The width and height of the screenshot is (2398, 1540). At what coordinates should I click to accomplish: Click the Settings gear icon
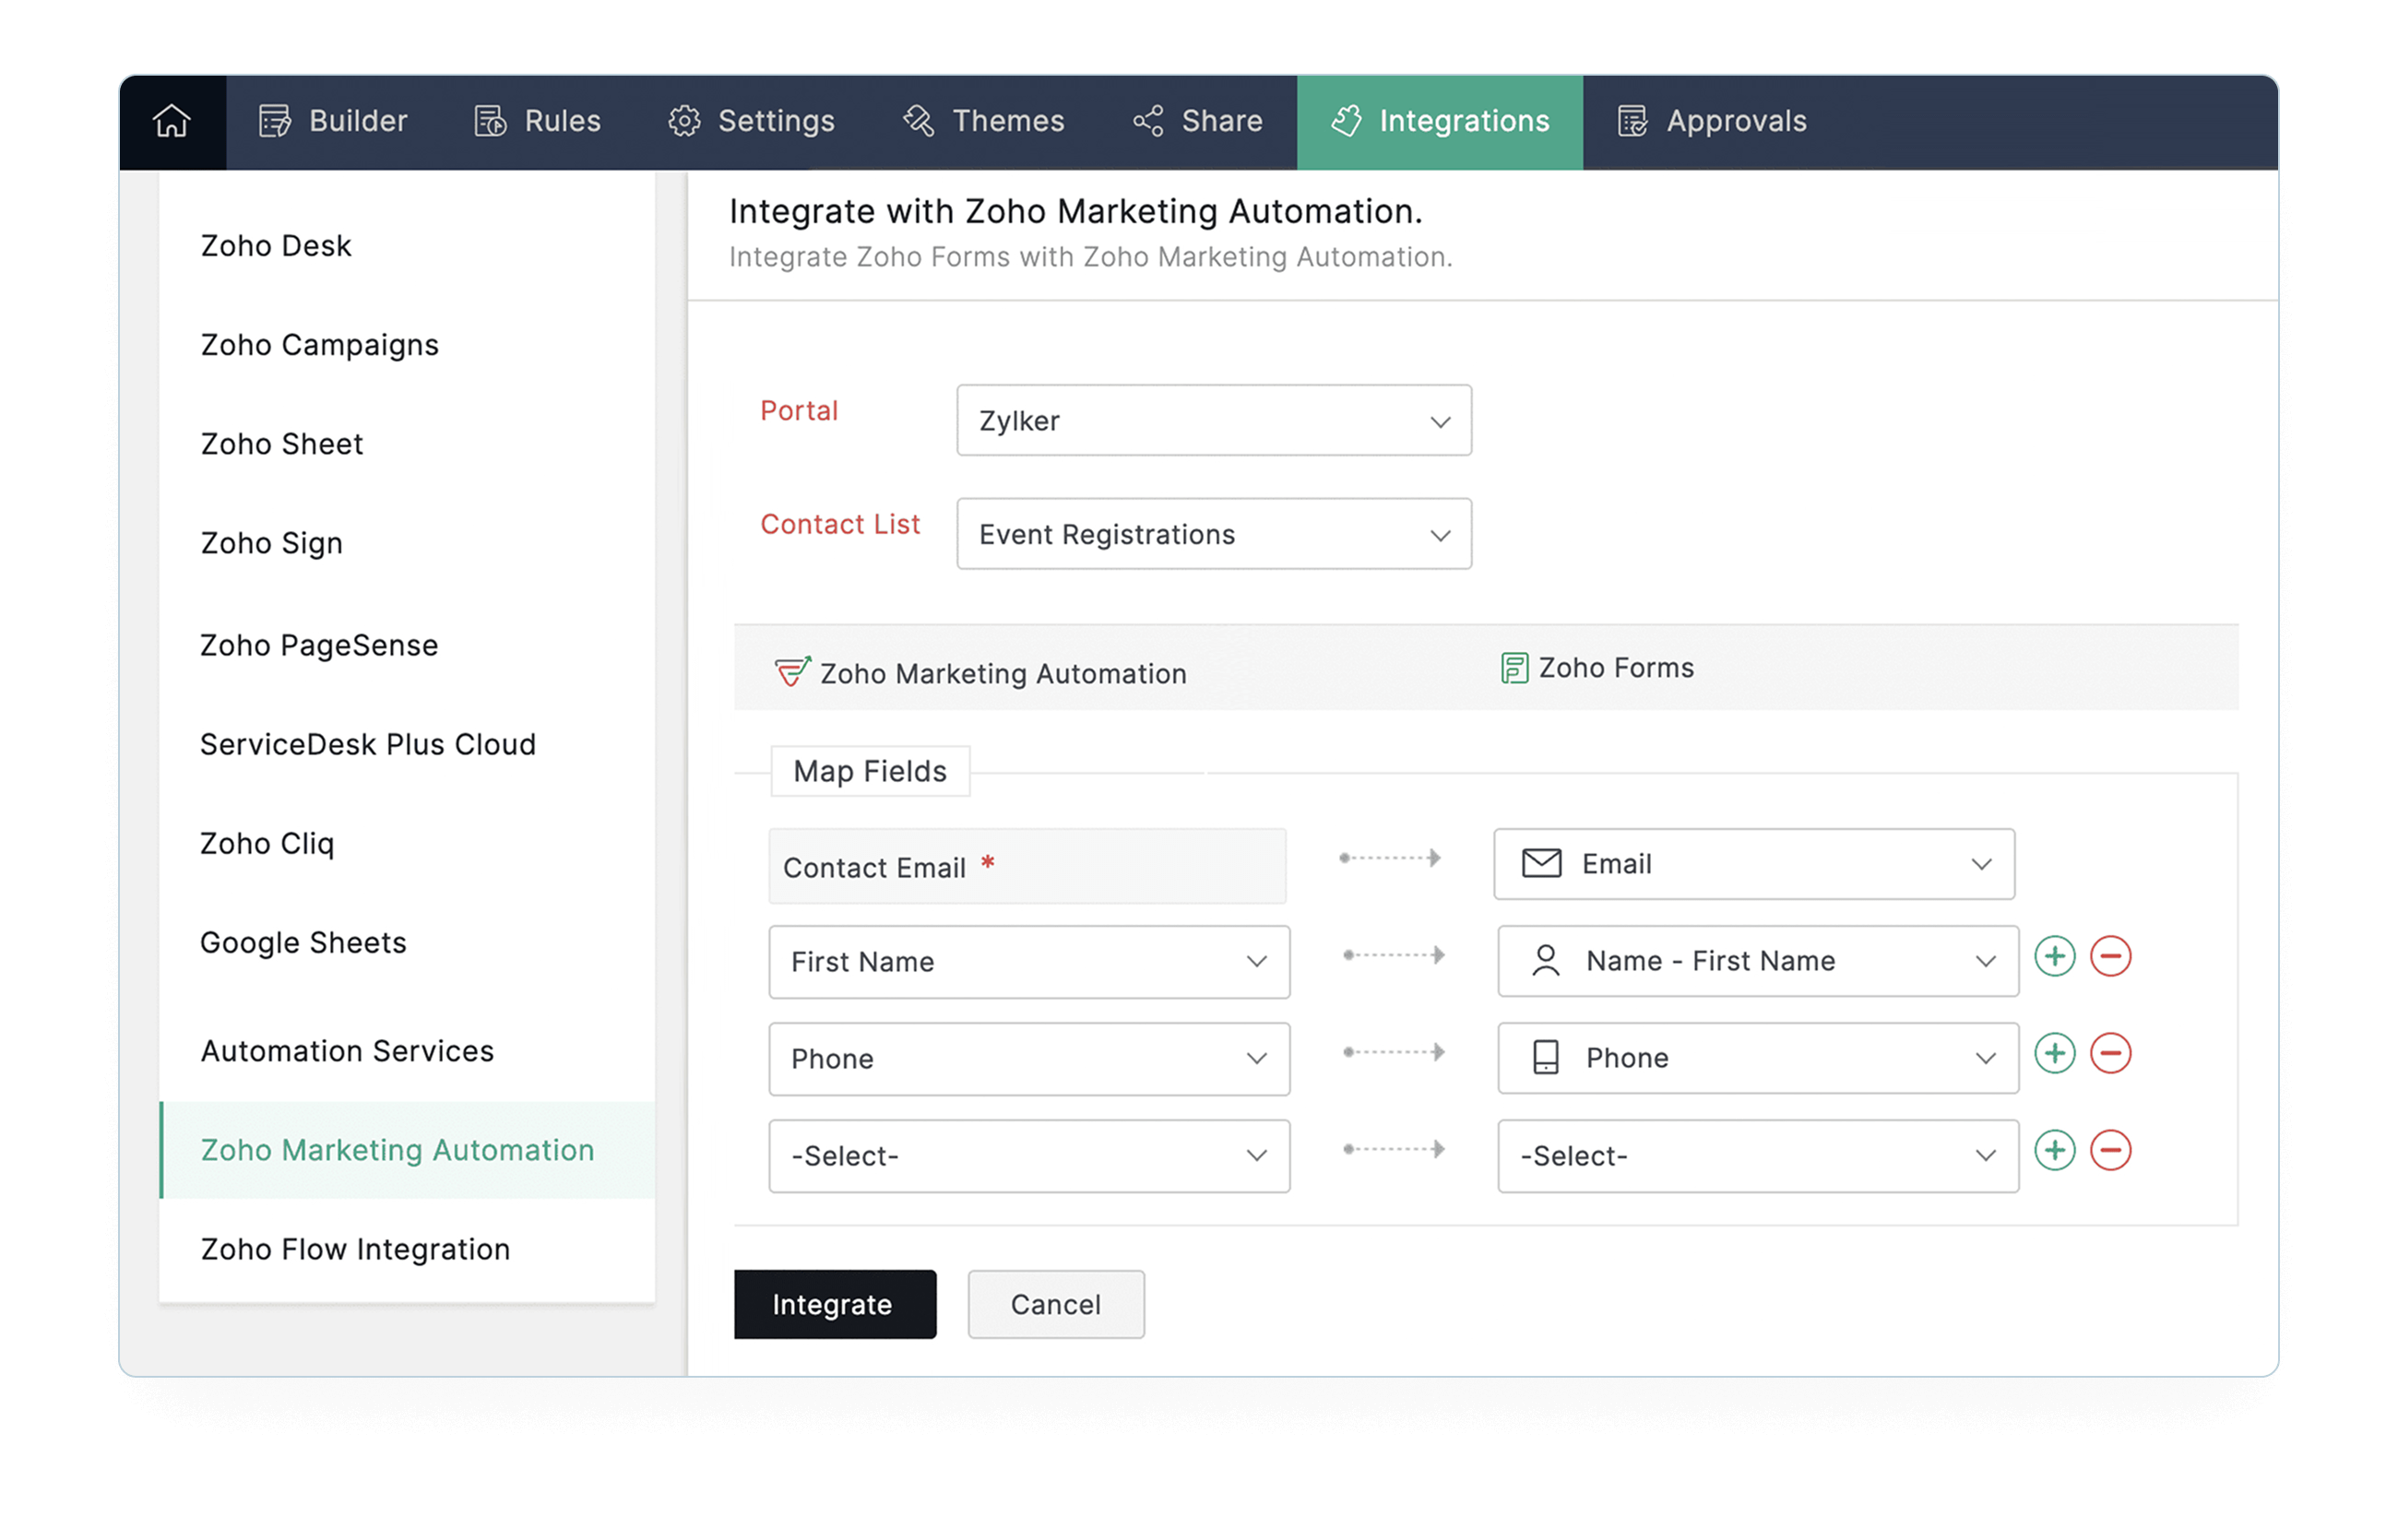coord(684,121)
